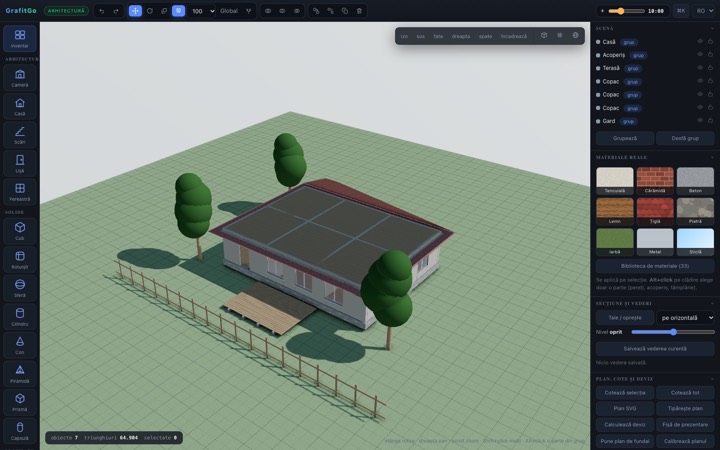Collapse the MATERIALE REALE section
720x450 pixels.
[x=712, y=158]
